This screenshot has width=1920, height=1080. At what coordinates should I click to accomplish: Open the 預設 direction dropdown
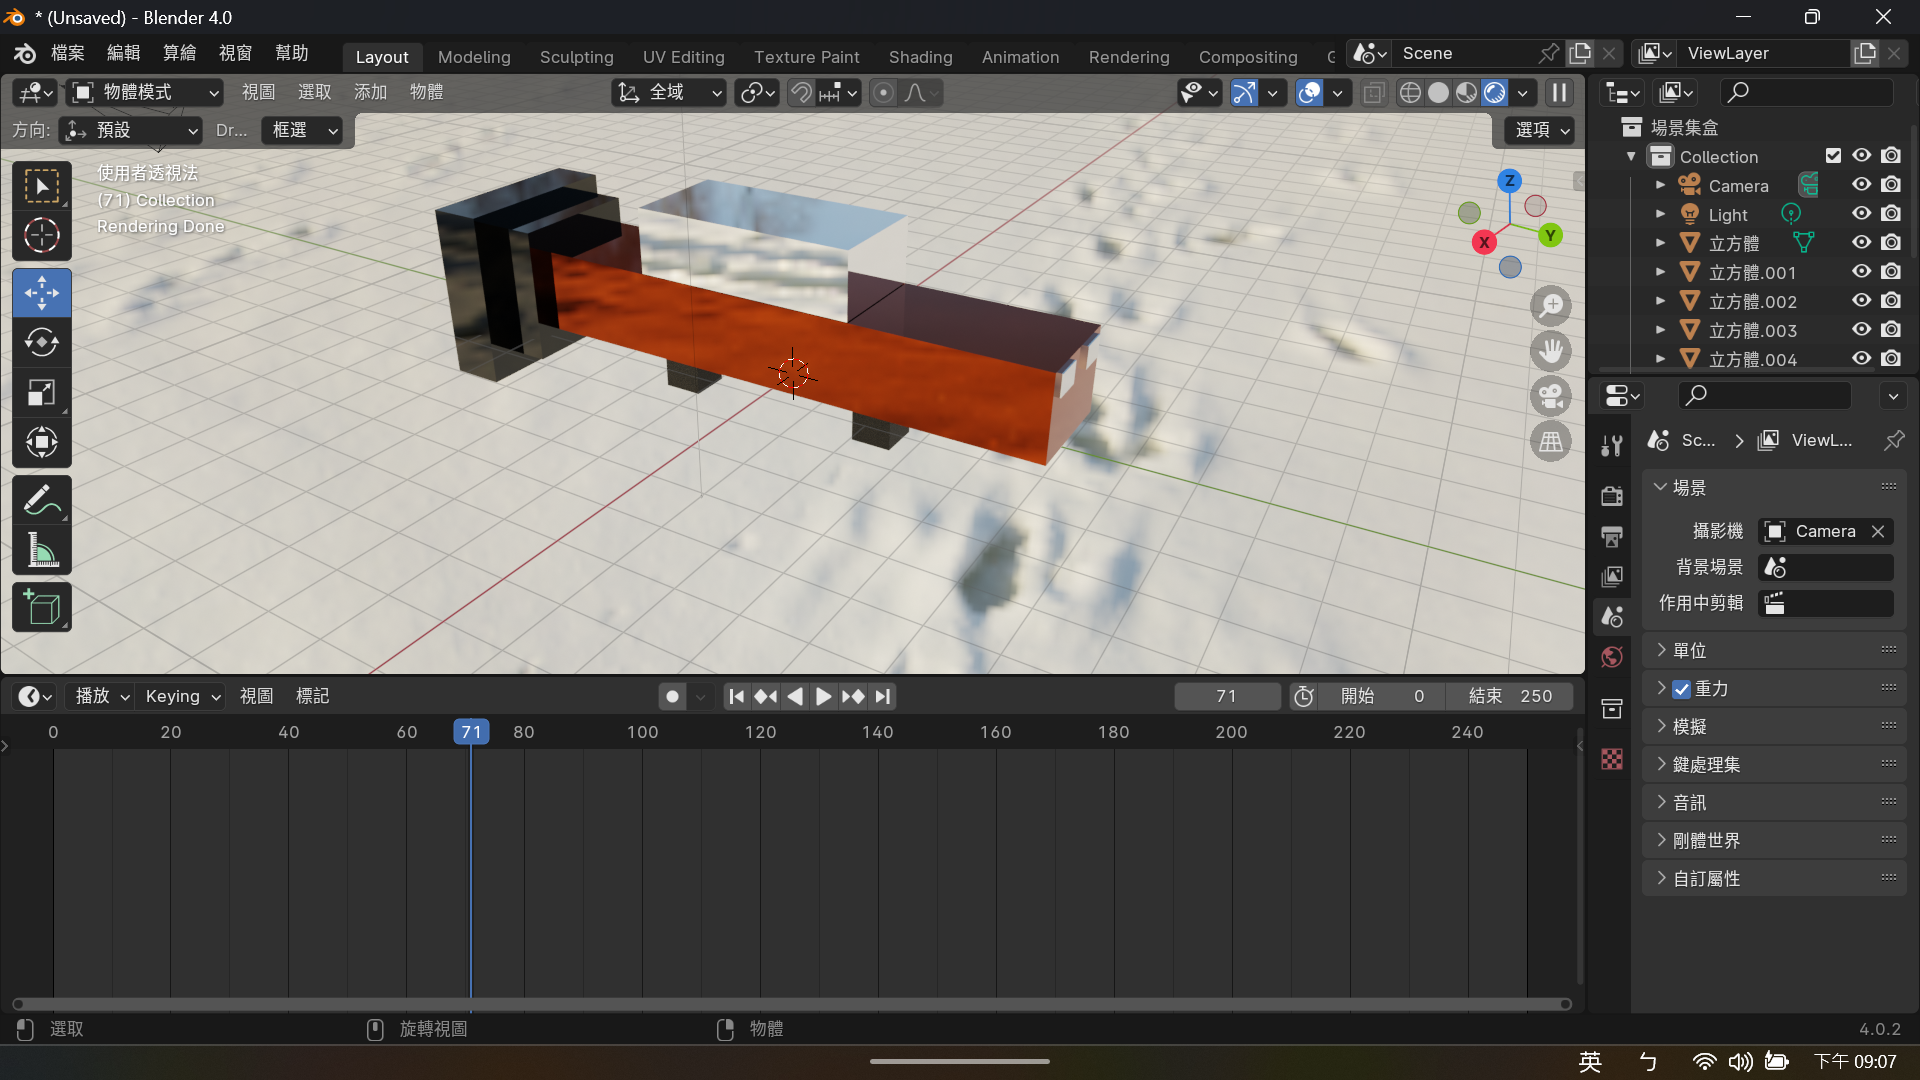click(x=131, y=131)
